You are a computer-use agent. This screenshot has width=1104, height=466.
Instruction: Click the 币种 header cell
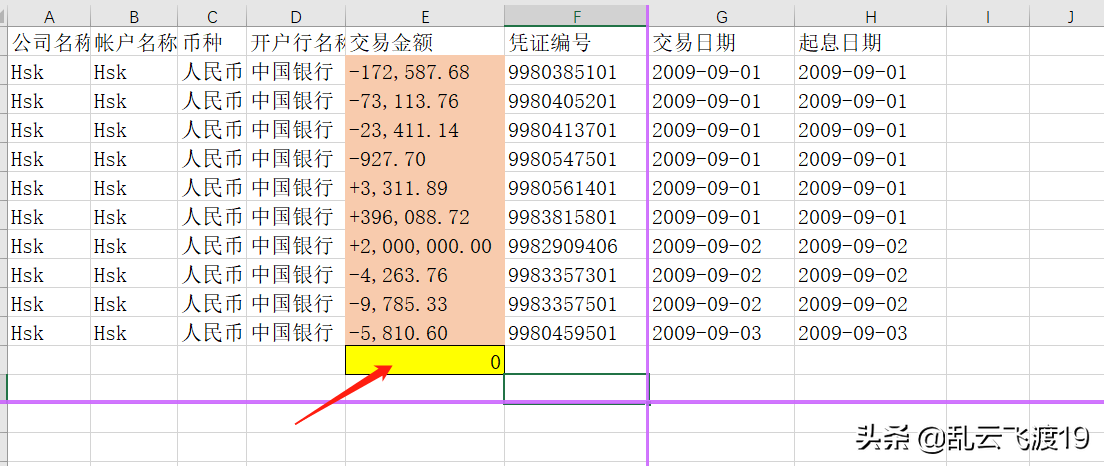212,42
